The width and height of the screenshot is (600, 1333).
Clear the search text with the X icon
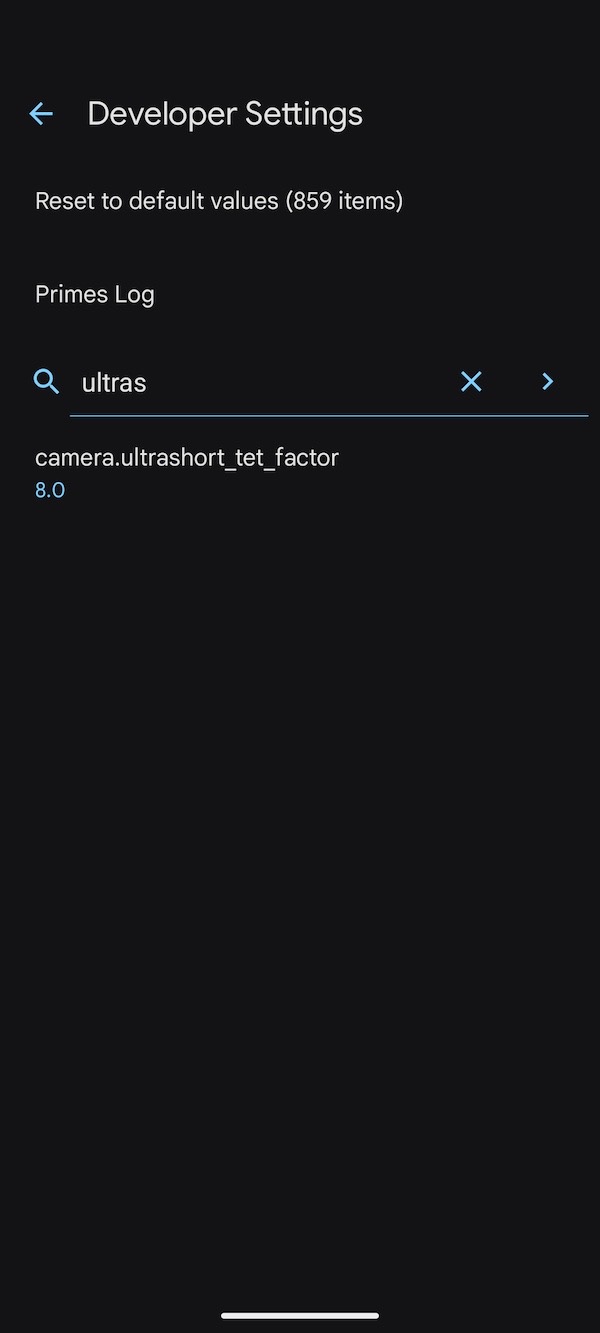pos(471,381)
